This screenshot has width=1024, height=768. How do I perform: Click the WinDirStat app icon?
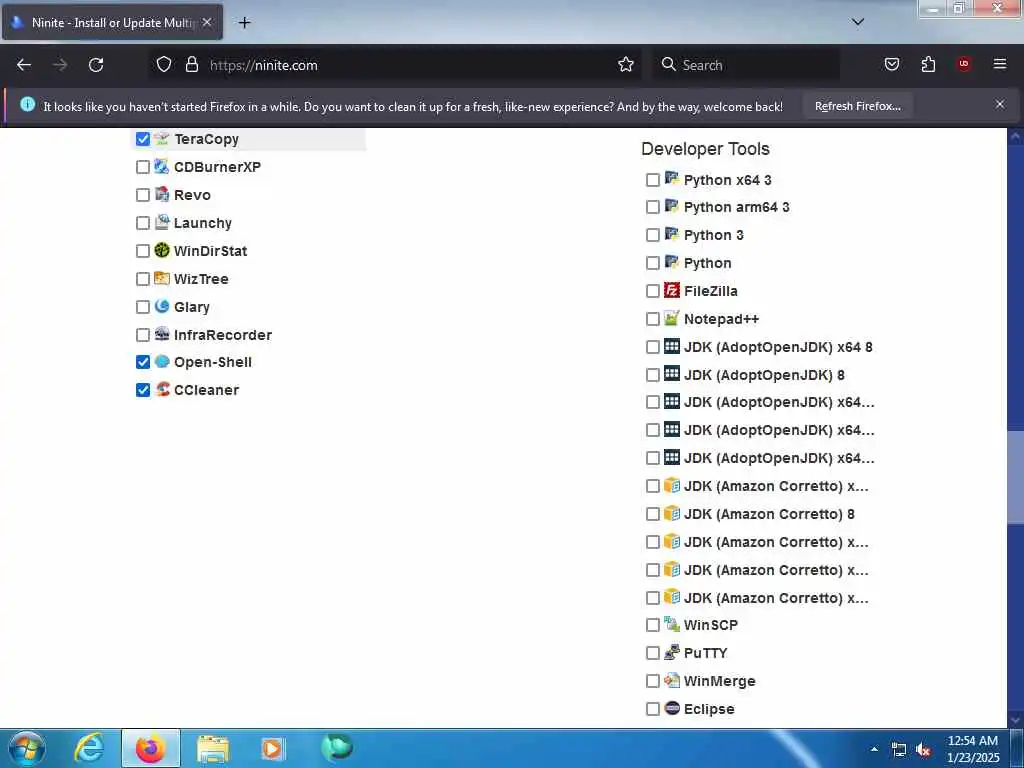(x=162, y=251)
